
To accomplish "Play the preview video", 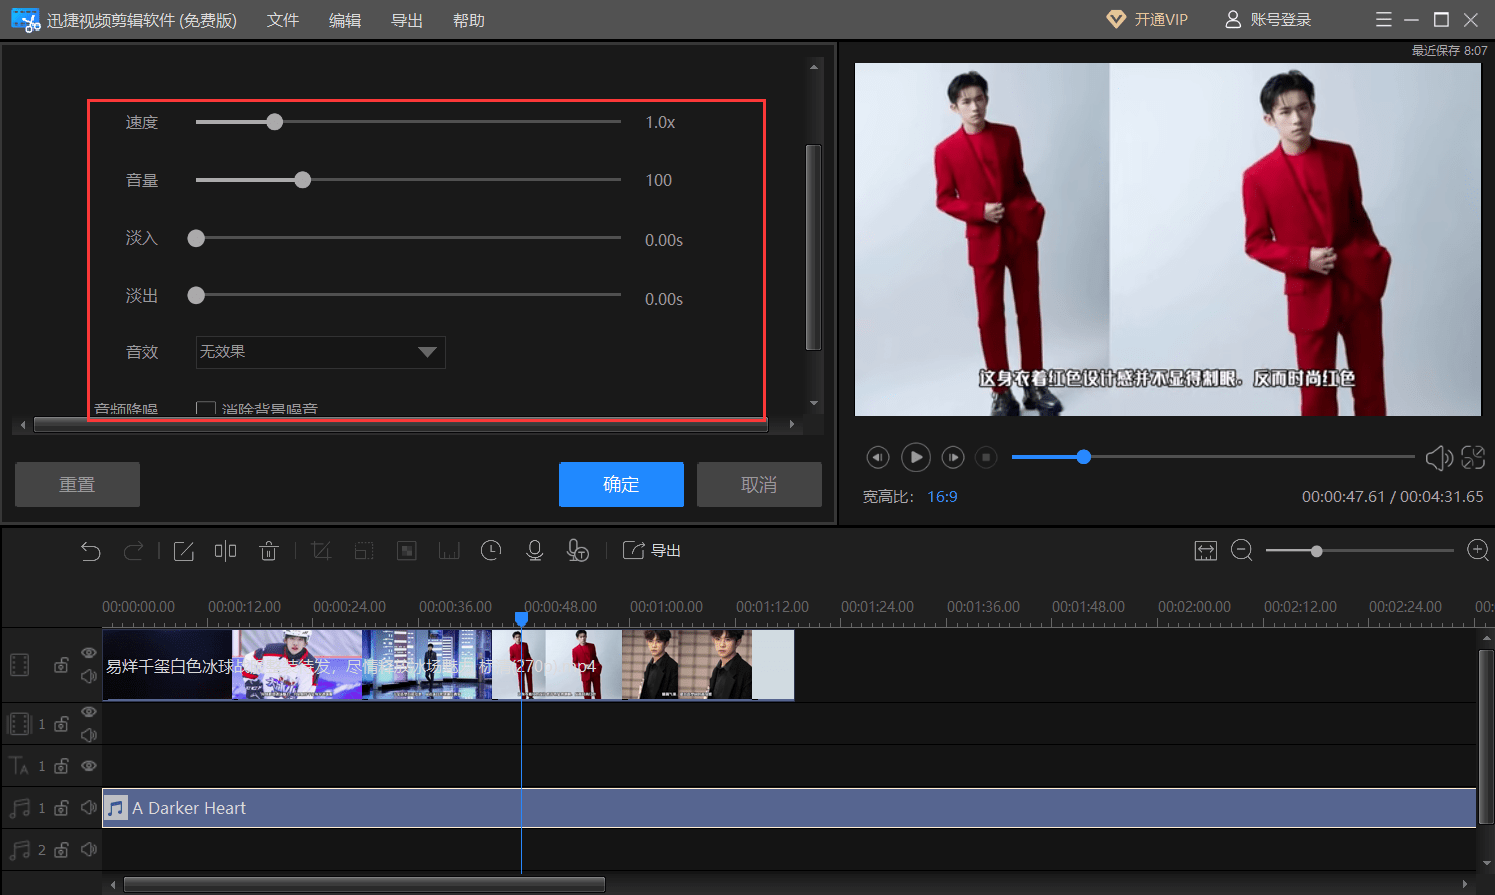I will point(916,457).
